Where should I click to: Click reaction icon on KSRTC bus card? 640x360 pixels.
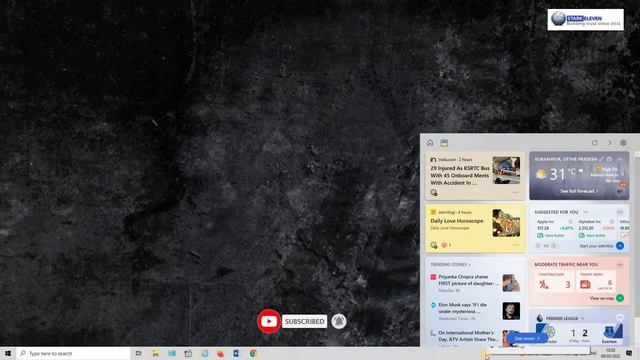pos(433,193)
